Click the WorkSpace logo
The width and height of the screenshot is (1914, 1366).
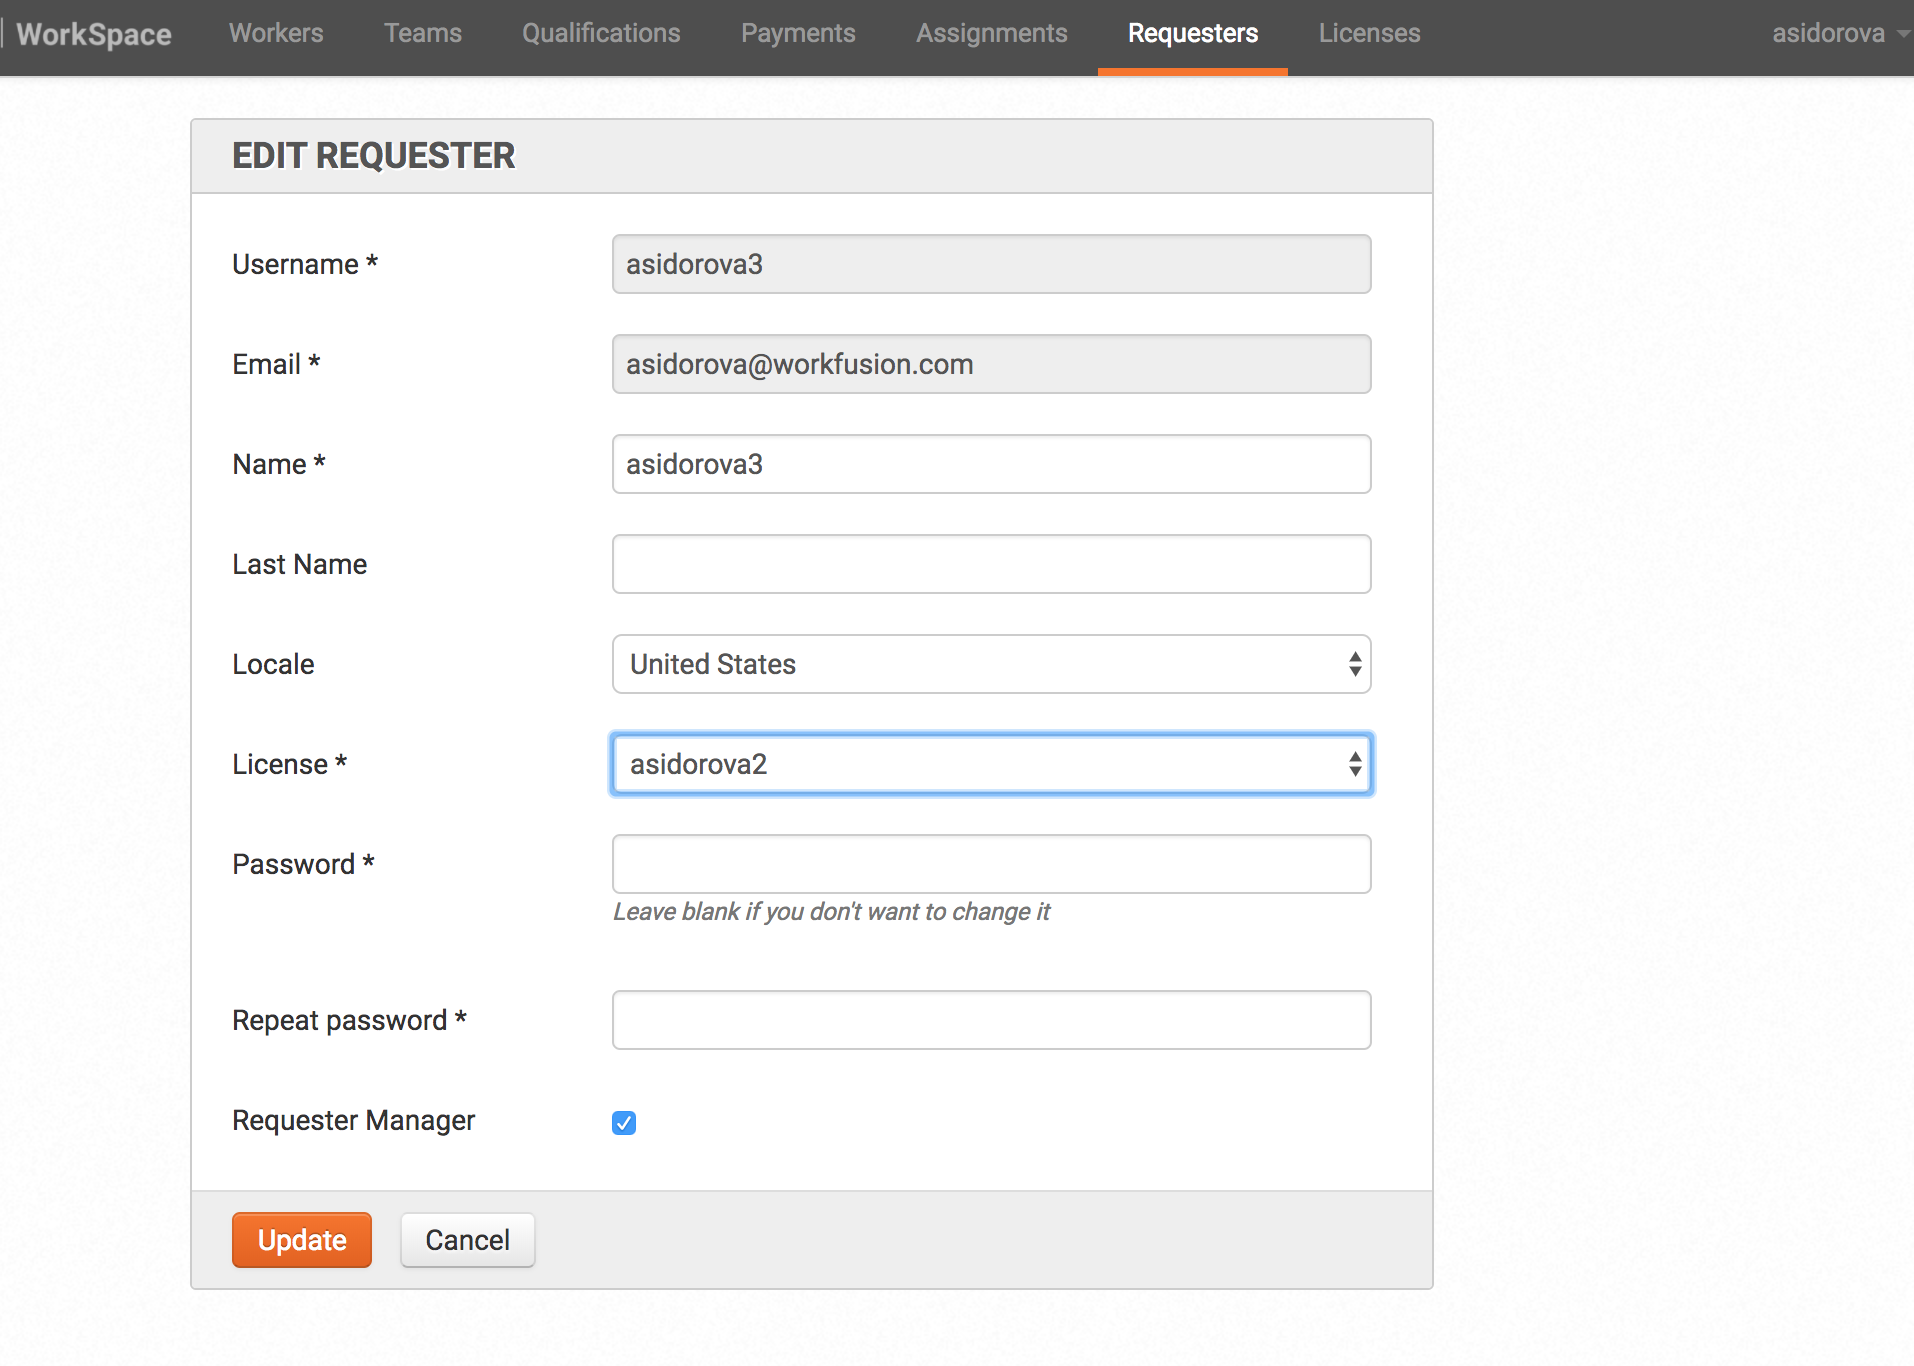click(94, 34)
